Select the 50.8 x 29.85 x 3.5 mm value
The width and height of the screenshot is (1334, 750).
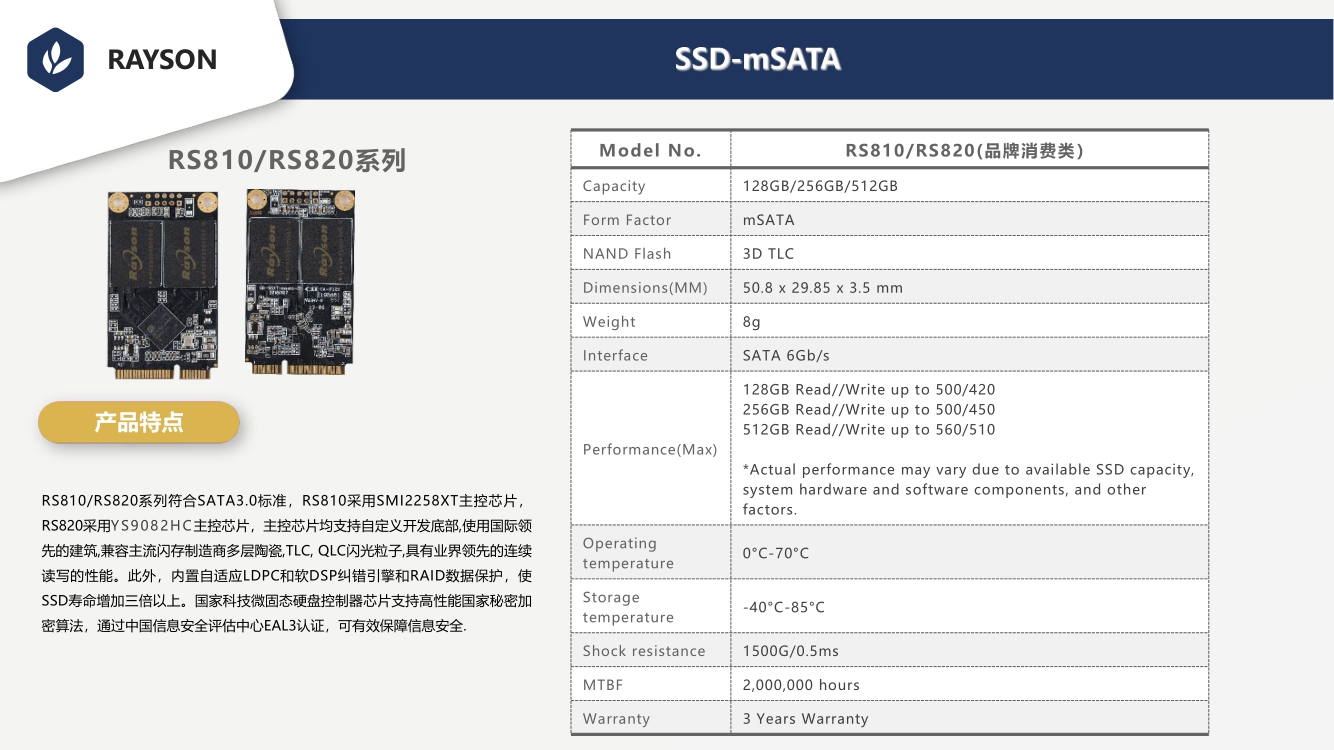tap(822, 288)
